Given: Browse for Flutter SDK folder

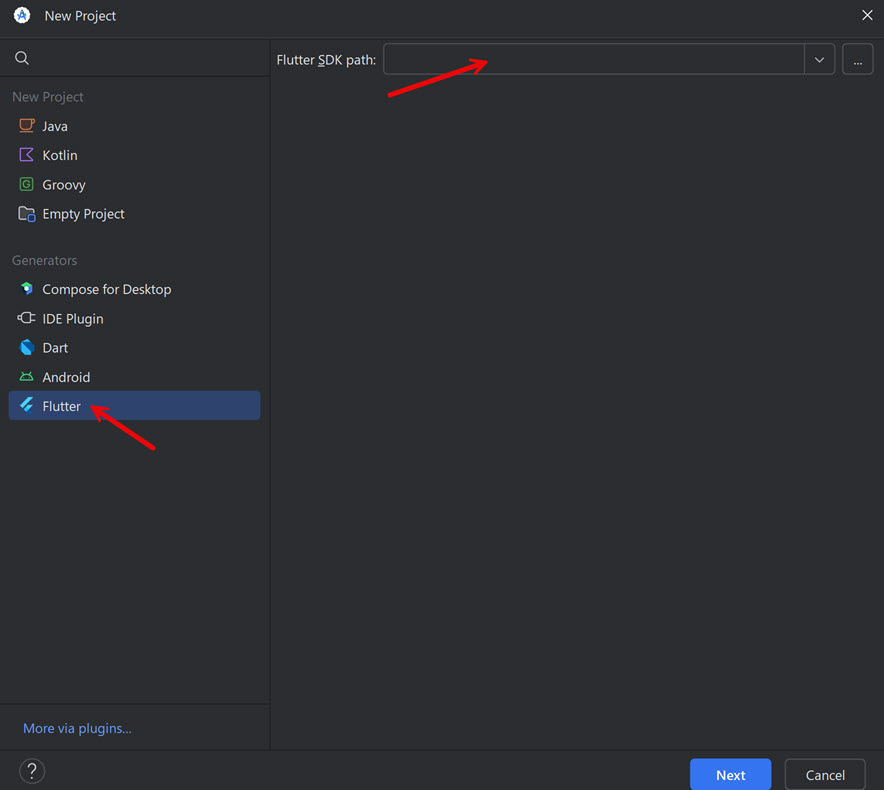Looking at the screenshot, I should click(857, 59).
